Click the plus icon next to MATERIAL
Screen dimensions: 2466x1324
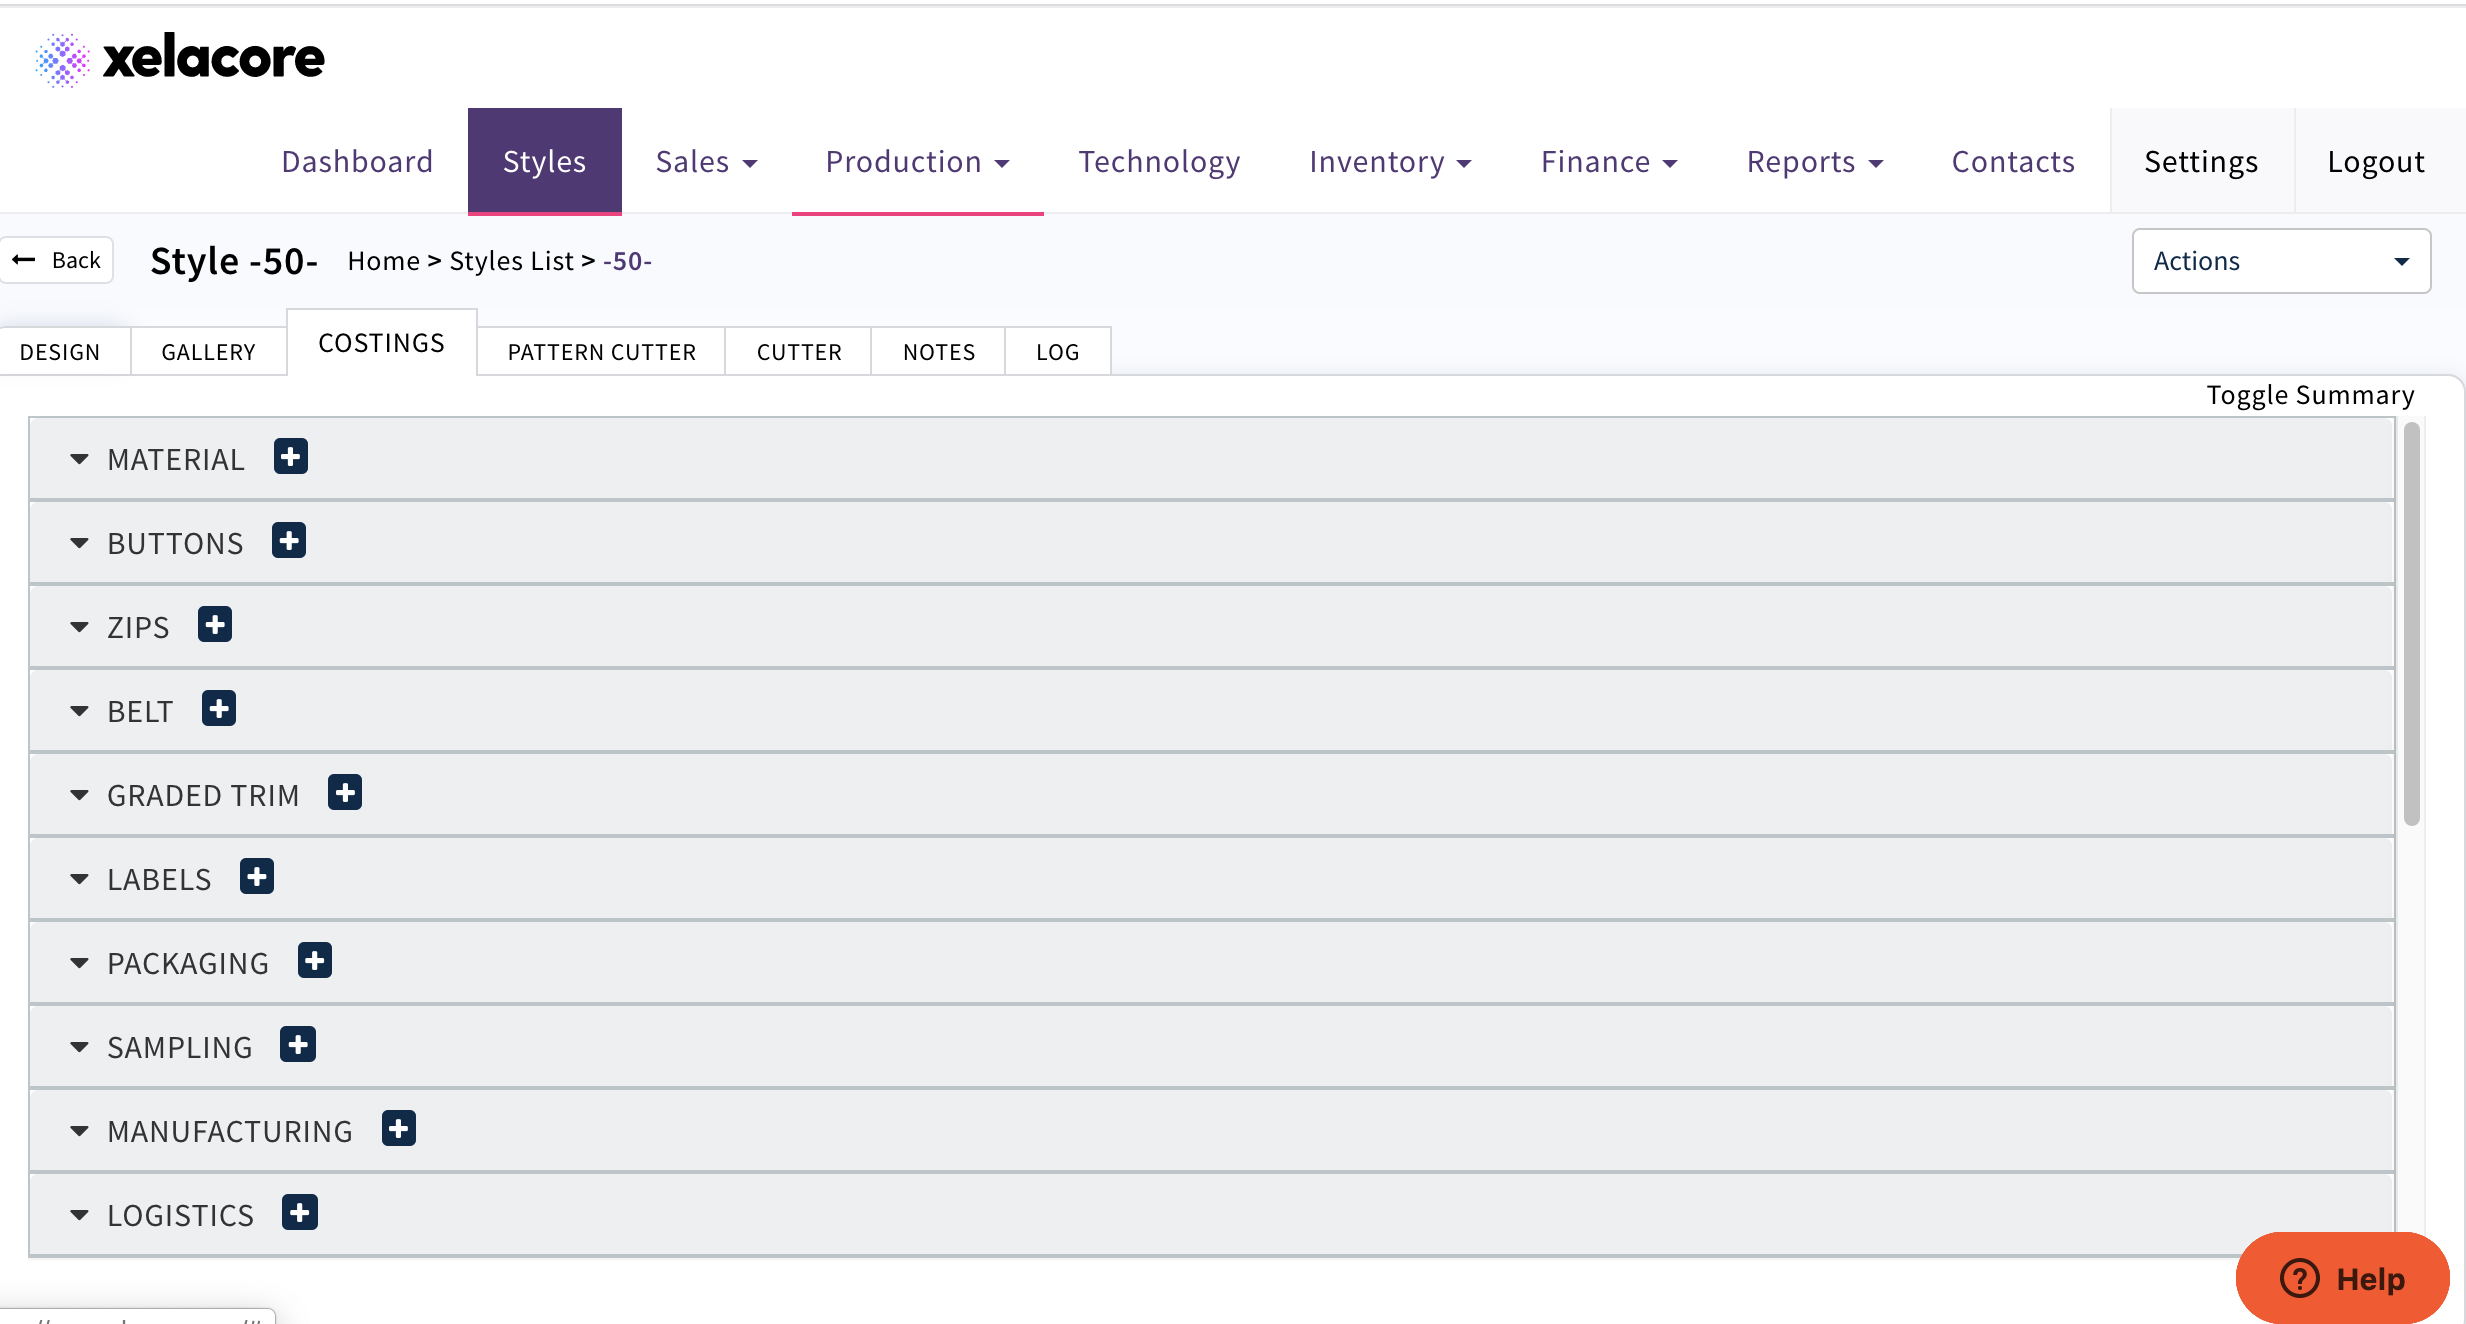point(291,457)
